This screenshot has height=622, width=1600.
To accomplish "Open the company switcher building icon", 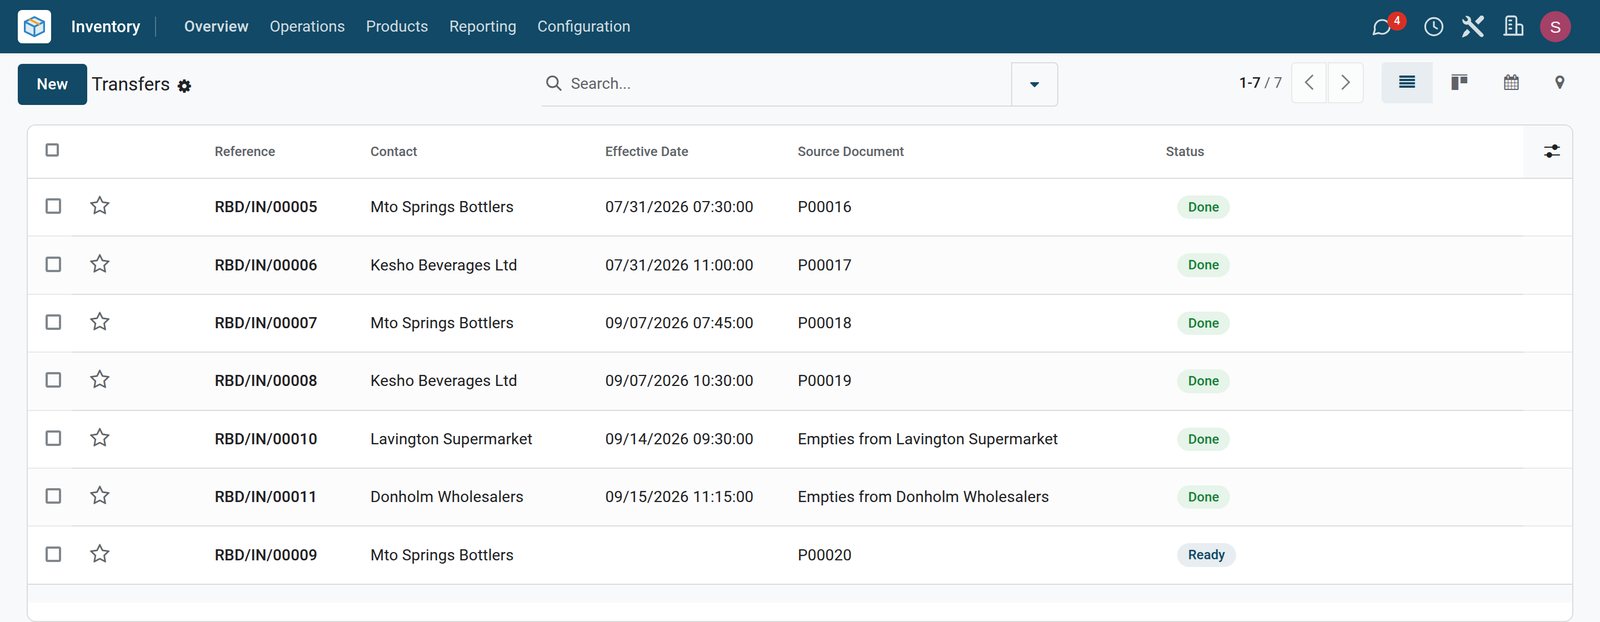I will 1514,27.
